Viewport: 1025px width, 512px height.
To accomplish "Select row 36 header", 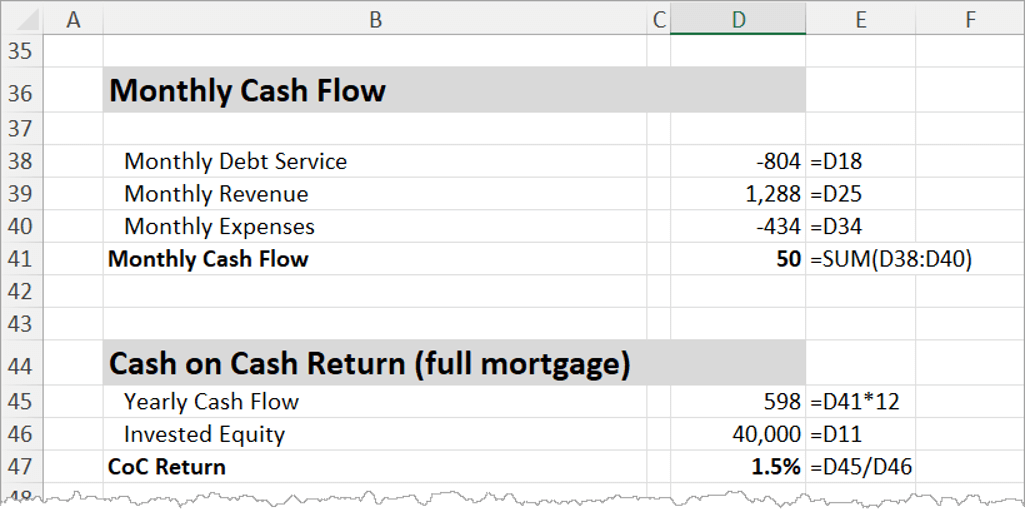I will (x=21, y=92).
